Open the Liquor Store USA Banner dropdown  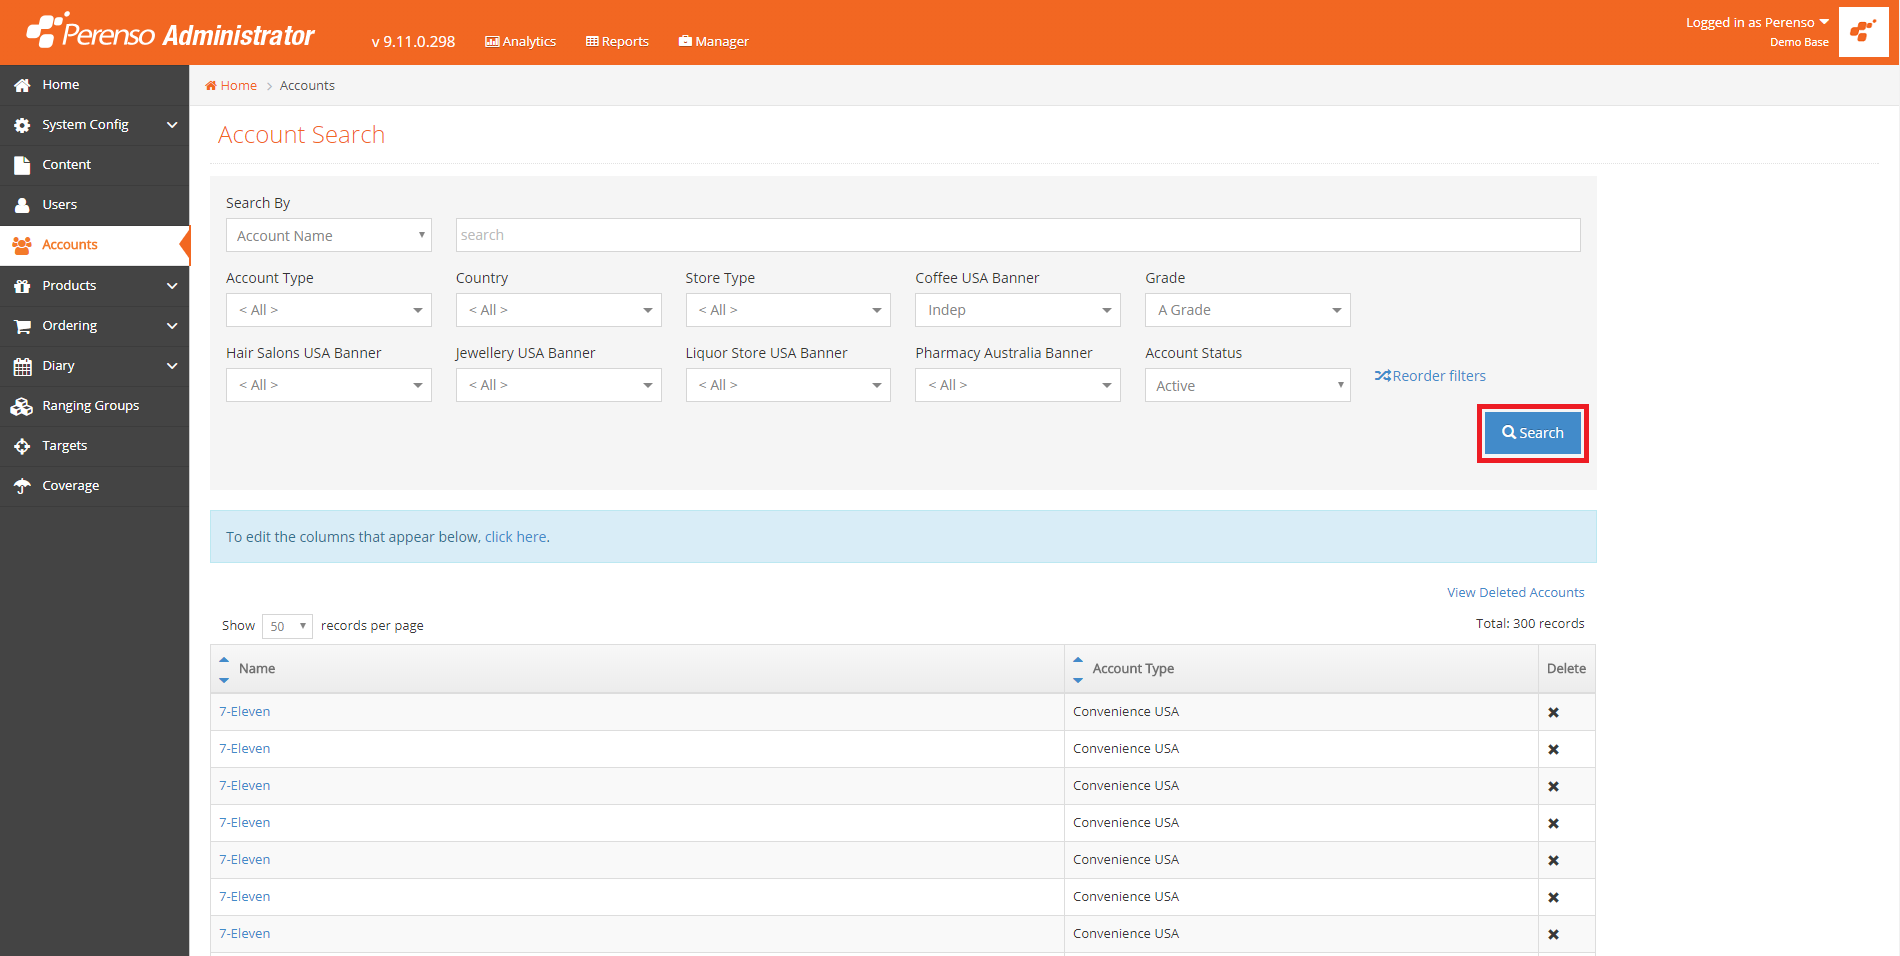click(788, 385)
